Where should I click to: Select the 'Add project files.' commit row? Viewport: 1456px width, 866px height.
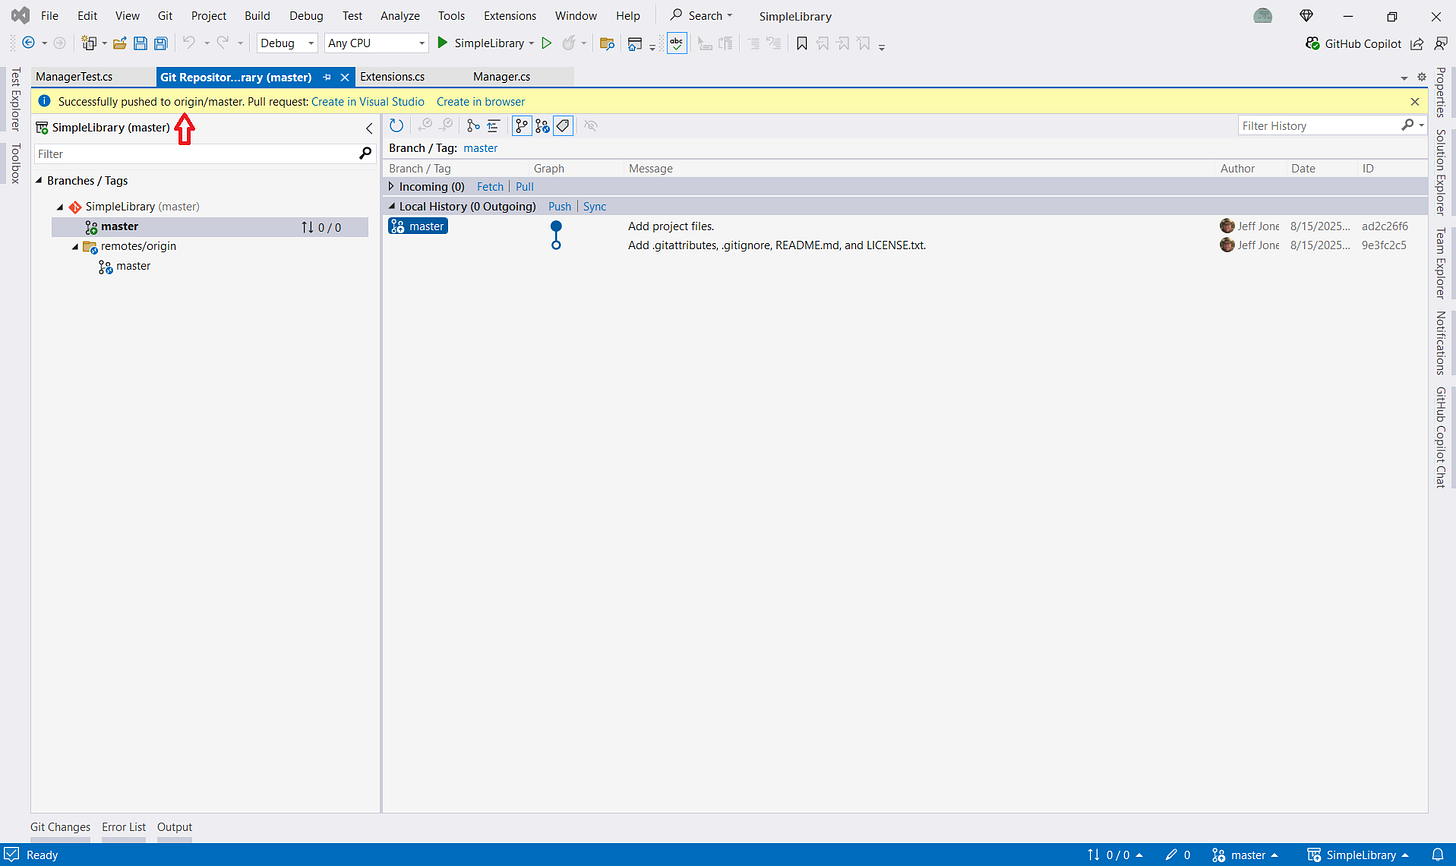point(905,226)
